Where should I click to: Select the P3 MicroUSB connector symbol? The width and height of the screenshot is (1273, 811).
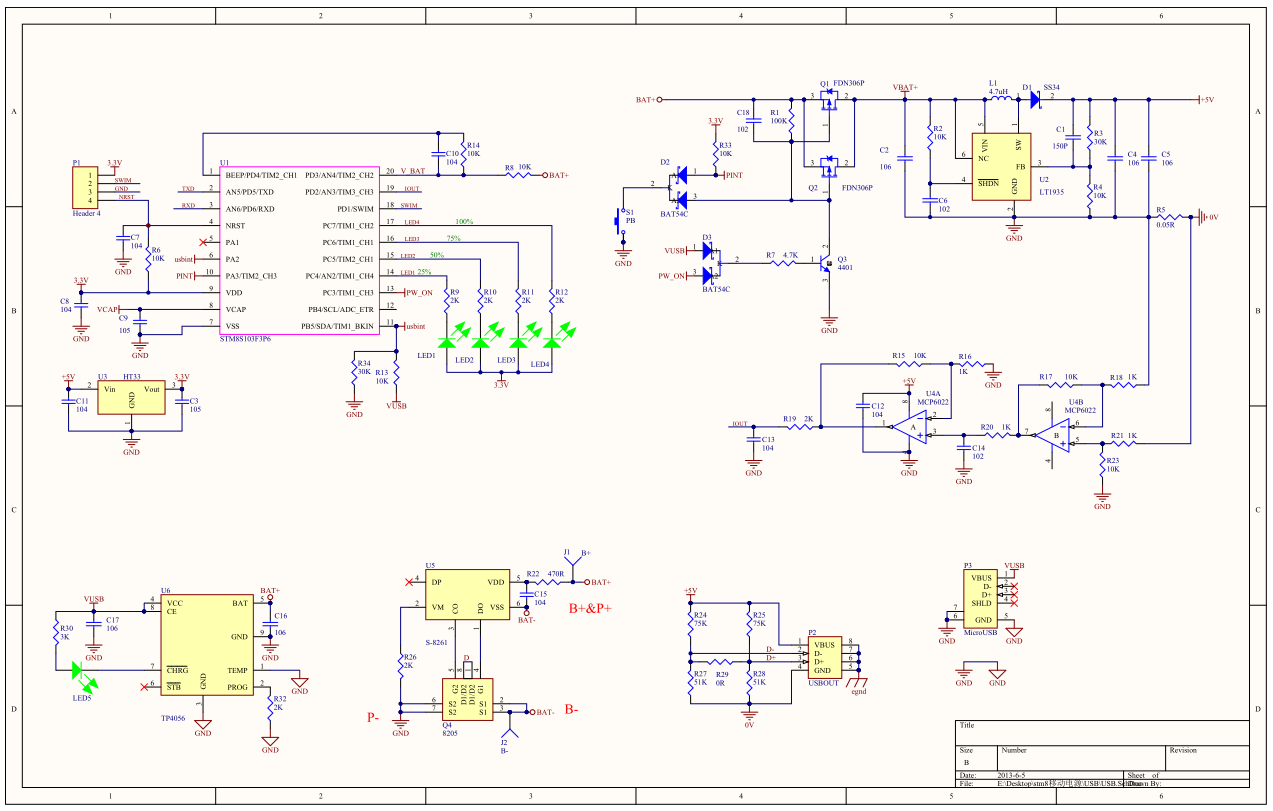pyautogui.click(x=979, y=598)
